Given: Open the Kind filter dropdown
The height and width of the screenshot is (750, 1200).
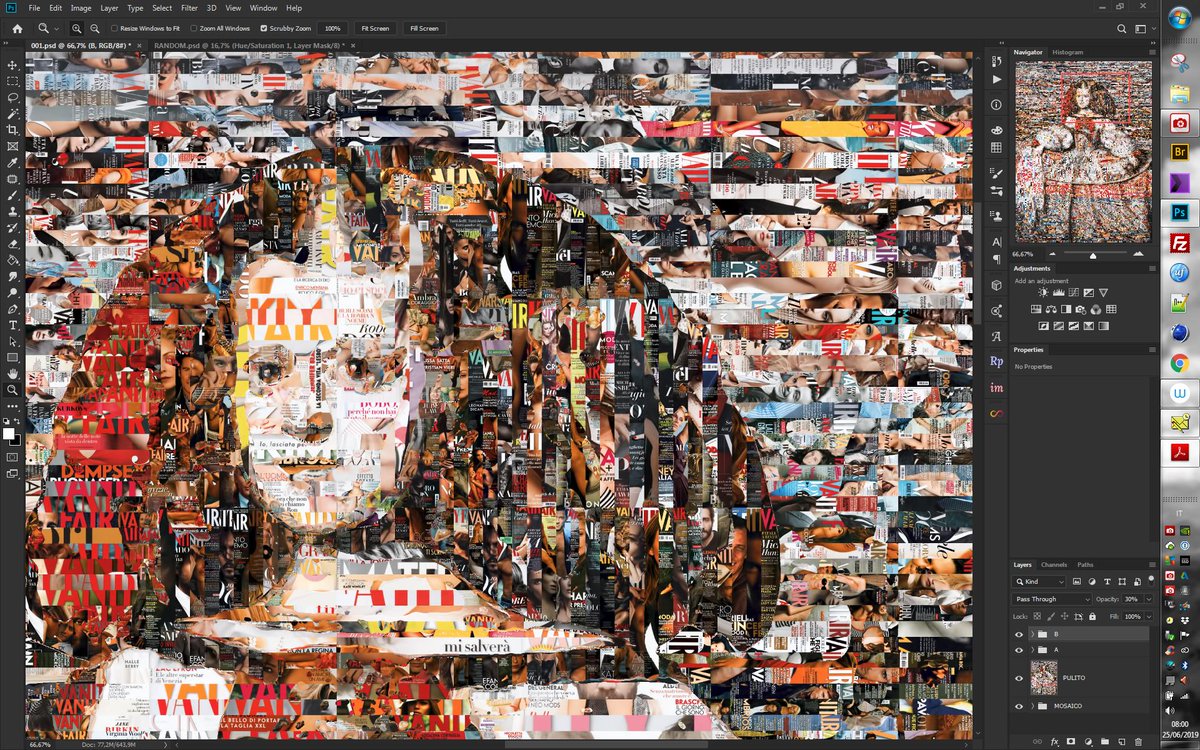Looking at the screenshot, I should (1039, 581).
